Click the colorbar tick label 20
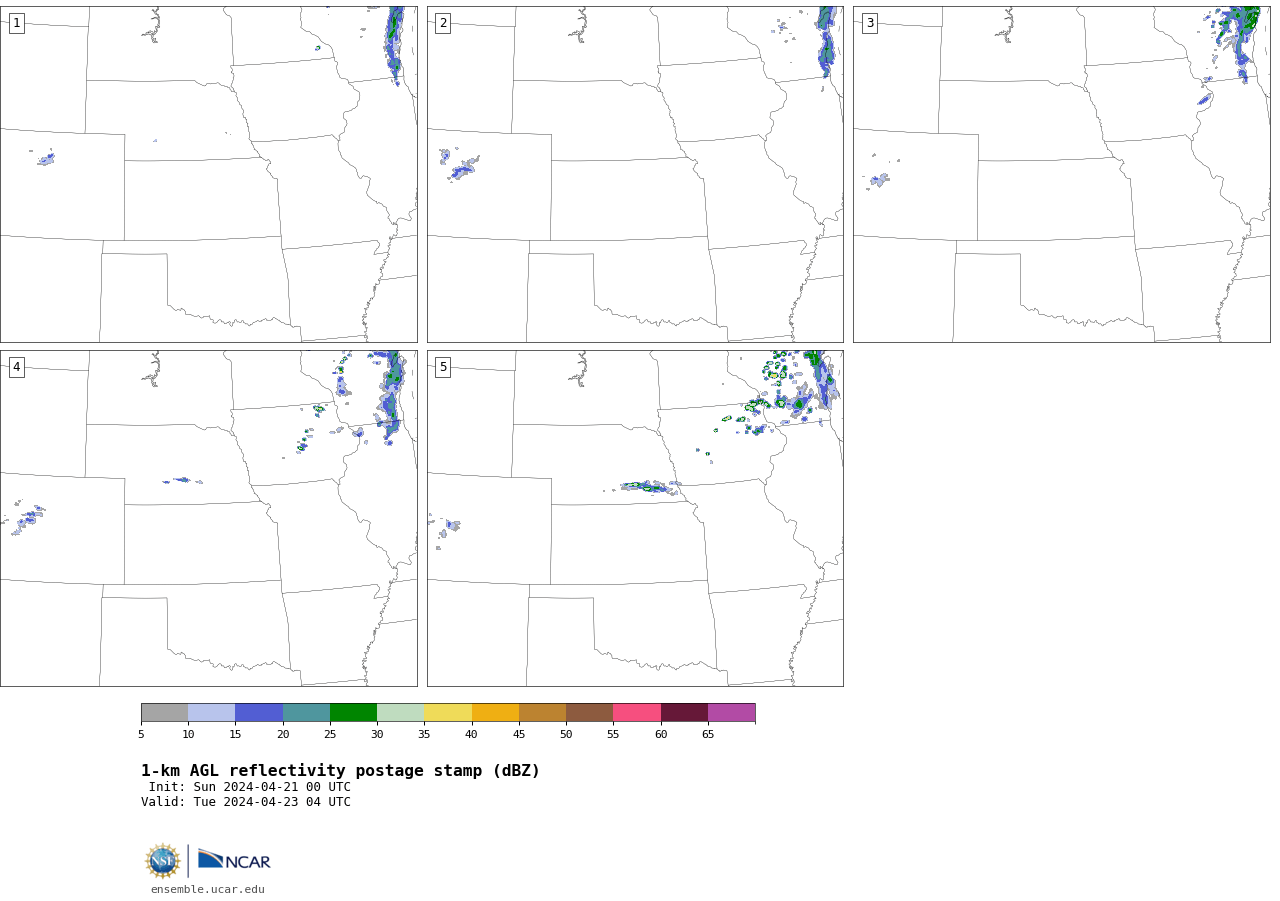Screen dimensions: 1280x901 pos(283,735)
